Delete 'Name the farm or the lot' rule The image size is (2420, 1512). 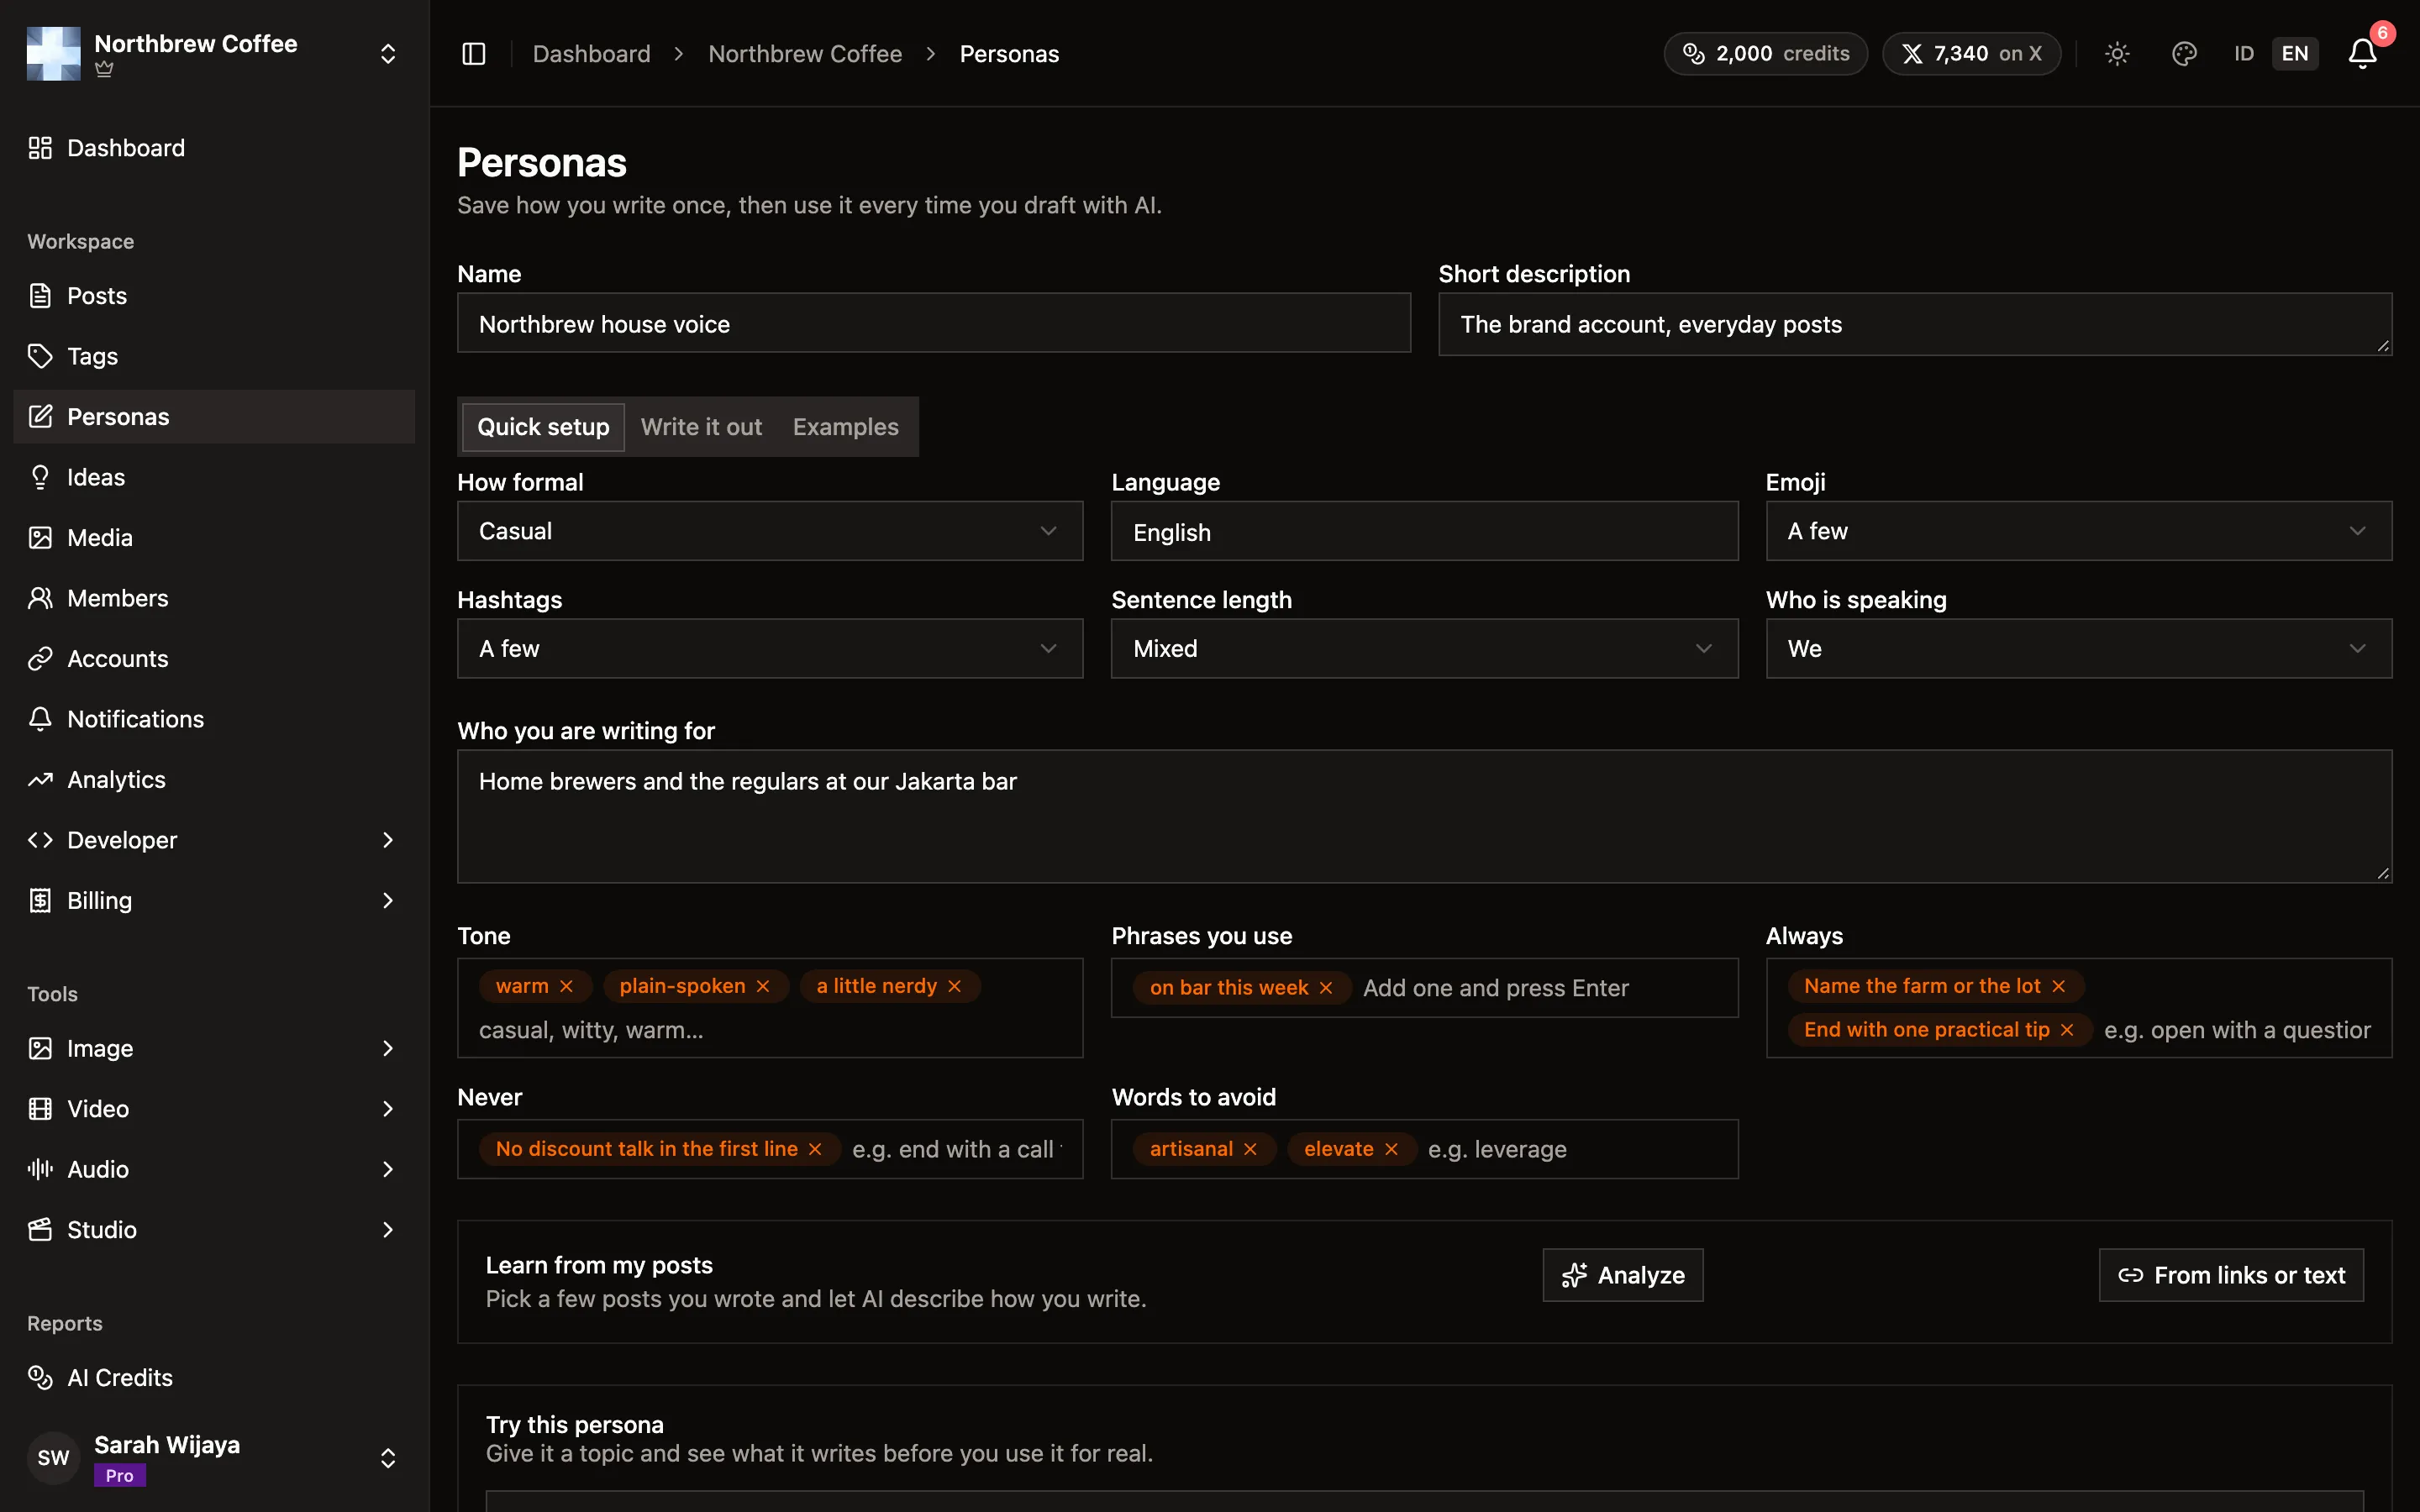pyautogui.click(x=2058, y=986)
